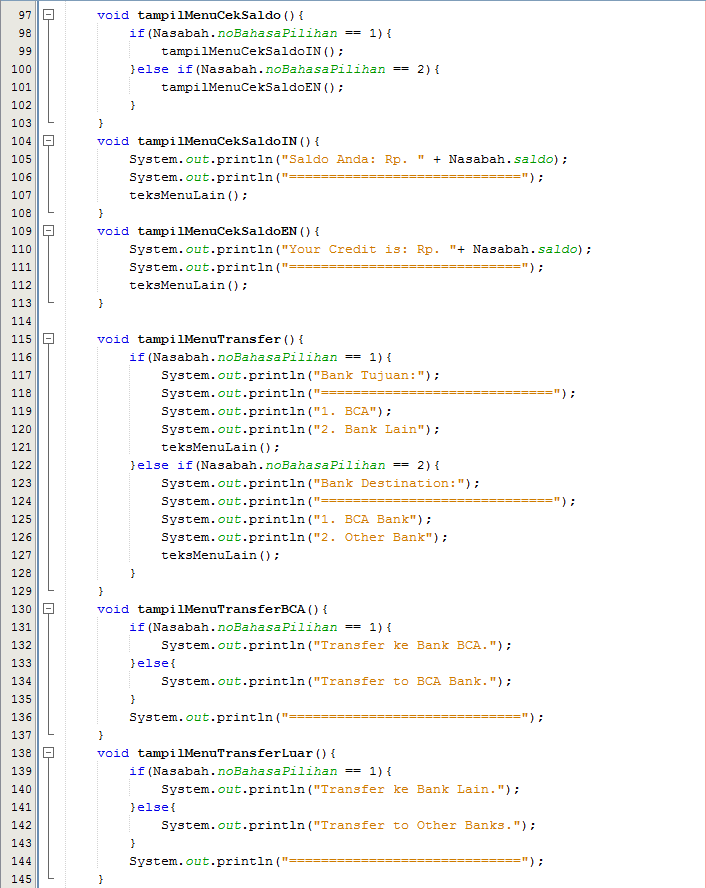Screen dimensions: 706x888
Task: Click the string "Transfer to BCA Bank."
Action: tap(405, 681)
